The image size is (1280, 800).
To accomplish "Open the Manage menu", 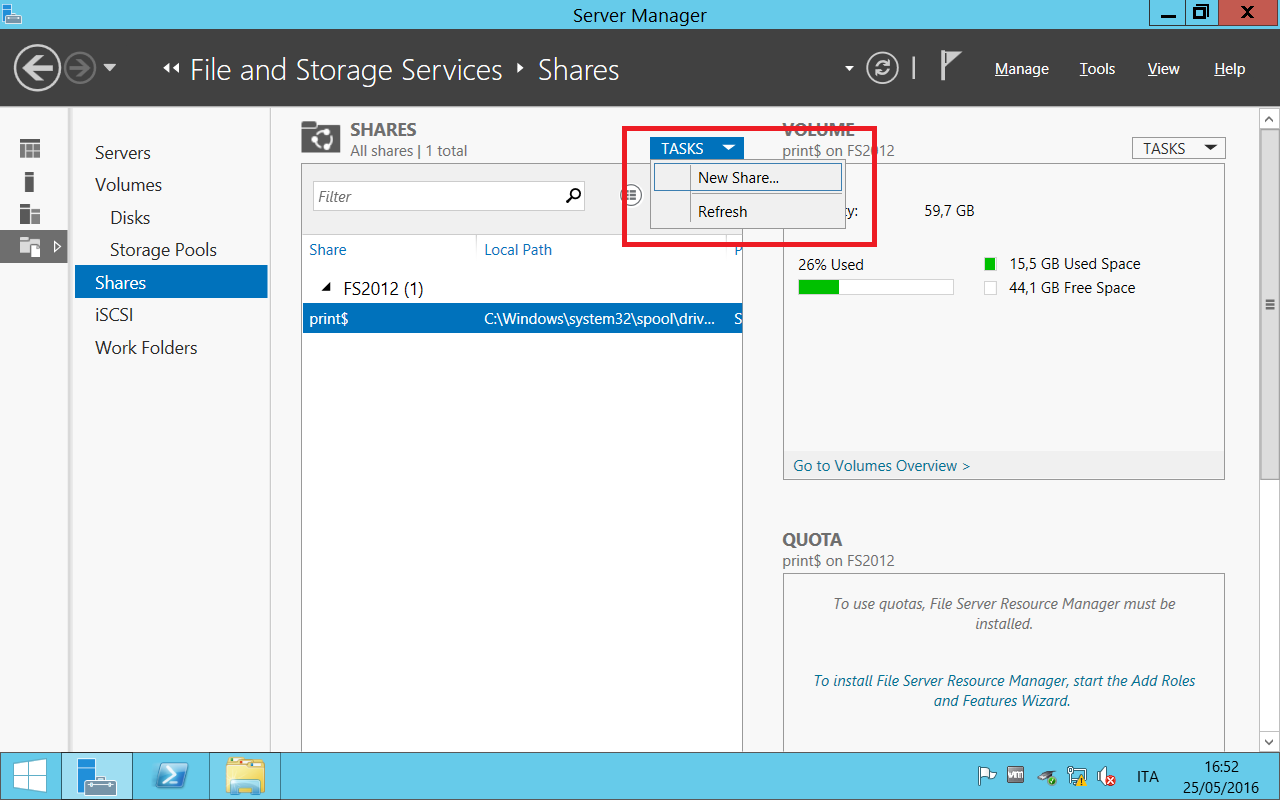I will click(1021, 69).
